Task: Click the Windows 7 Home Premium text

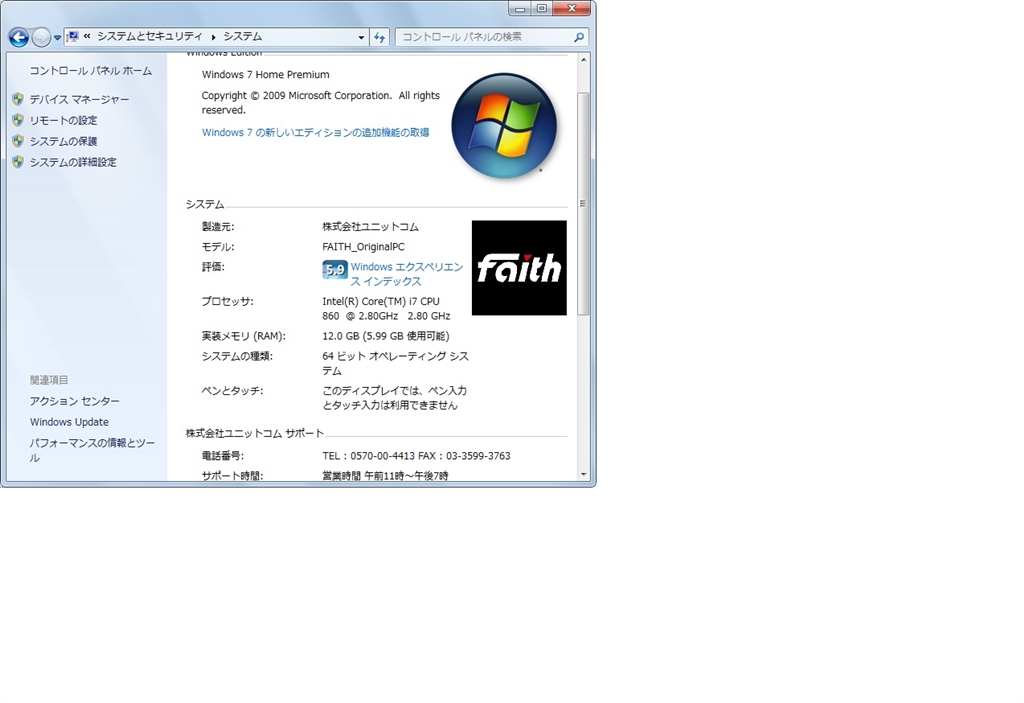Action: [x=265, y=74]
